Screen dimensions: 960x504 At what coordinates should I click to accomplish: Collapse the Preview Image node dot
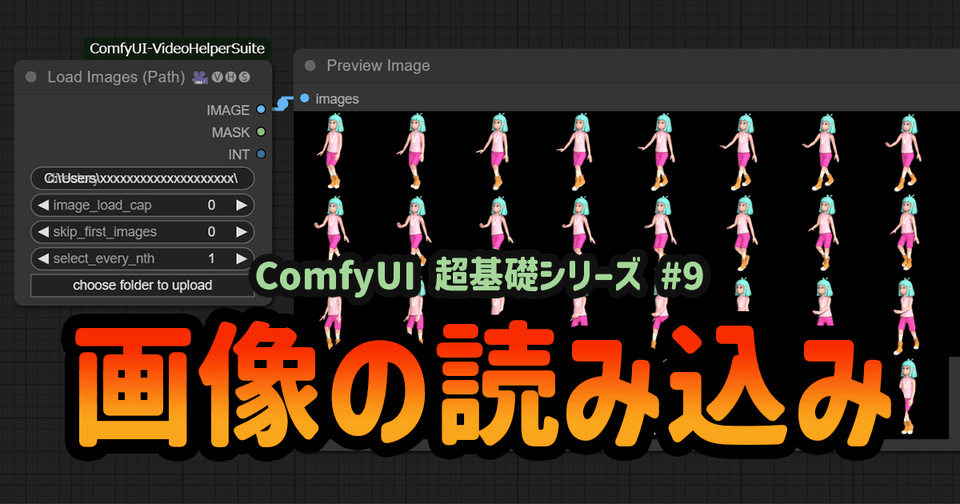coord(310,66)
